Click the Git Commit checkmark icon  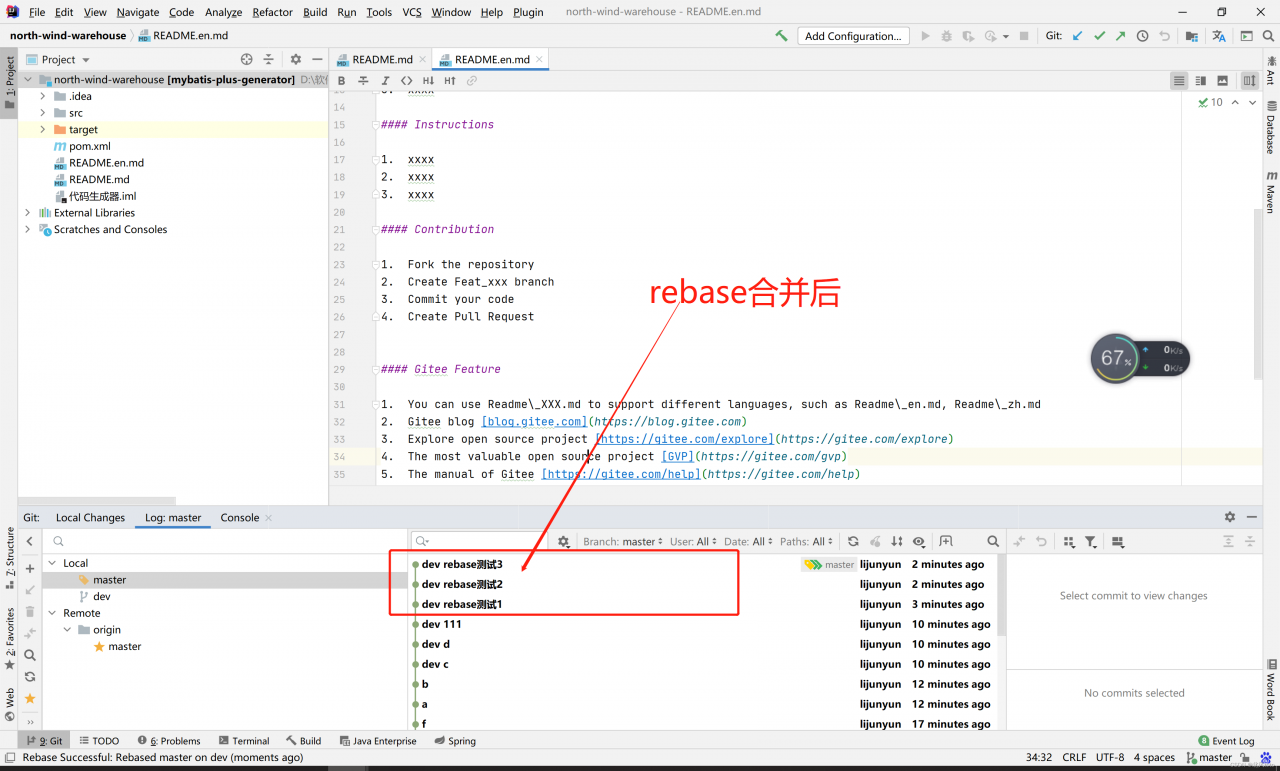point(1099,36)
